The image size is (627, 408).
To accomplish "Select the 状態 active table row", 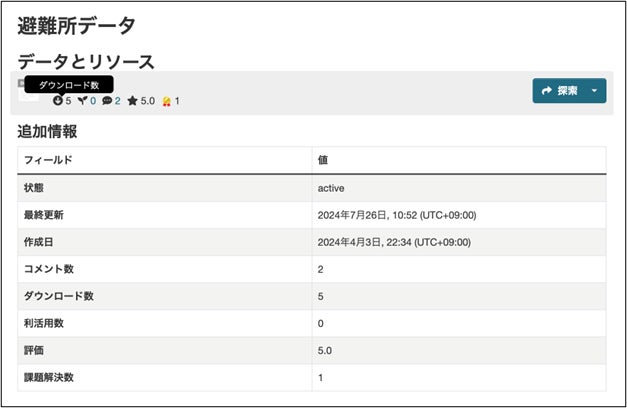I will click(312, 188).
